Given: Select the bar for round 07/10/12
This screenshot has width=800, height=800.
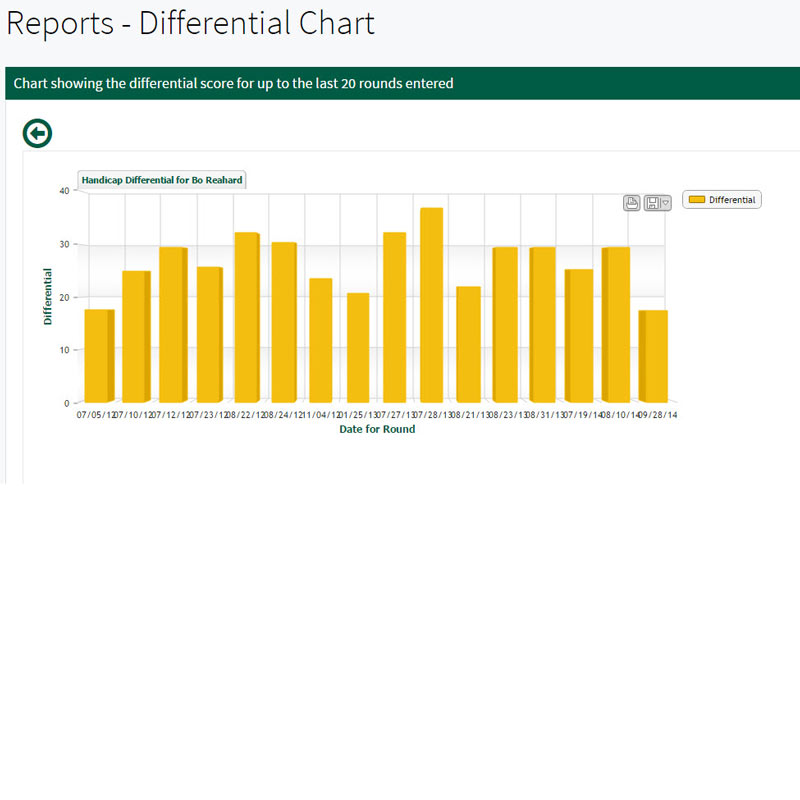Looking at the screenshot, I should [x=134, y=336].
